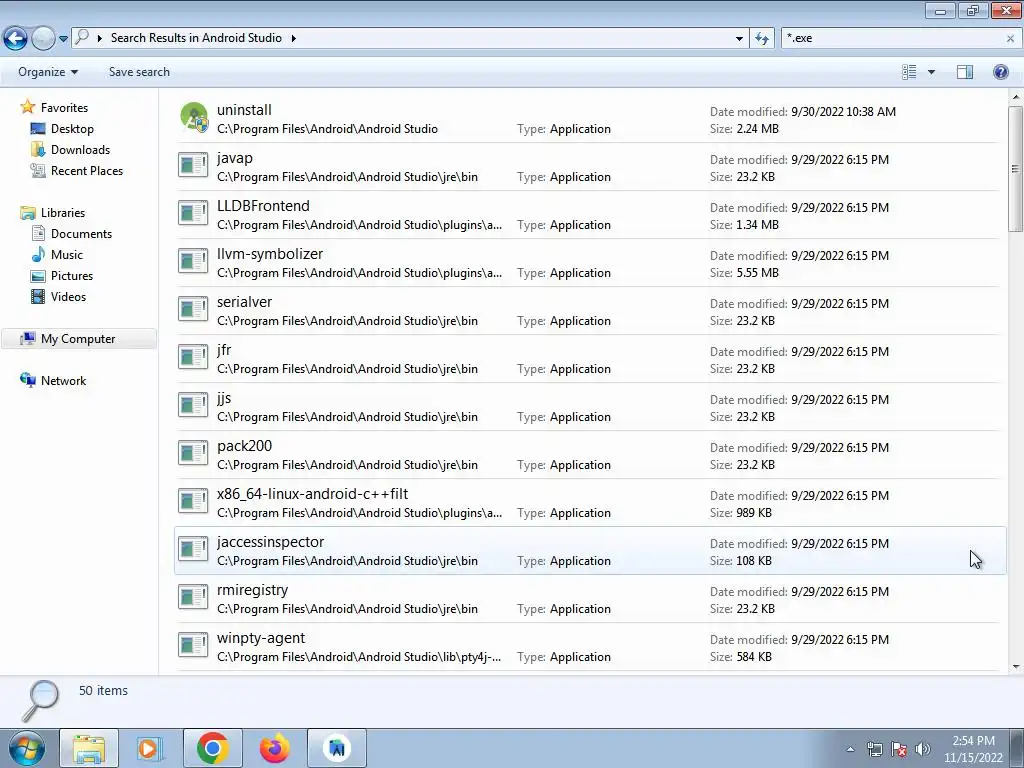
Task: Select the jfr file icon
Action: pos(193,357)
